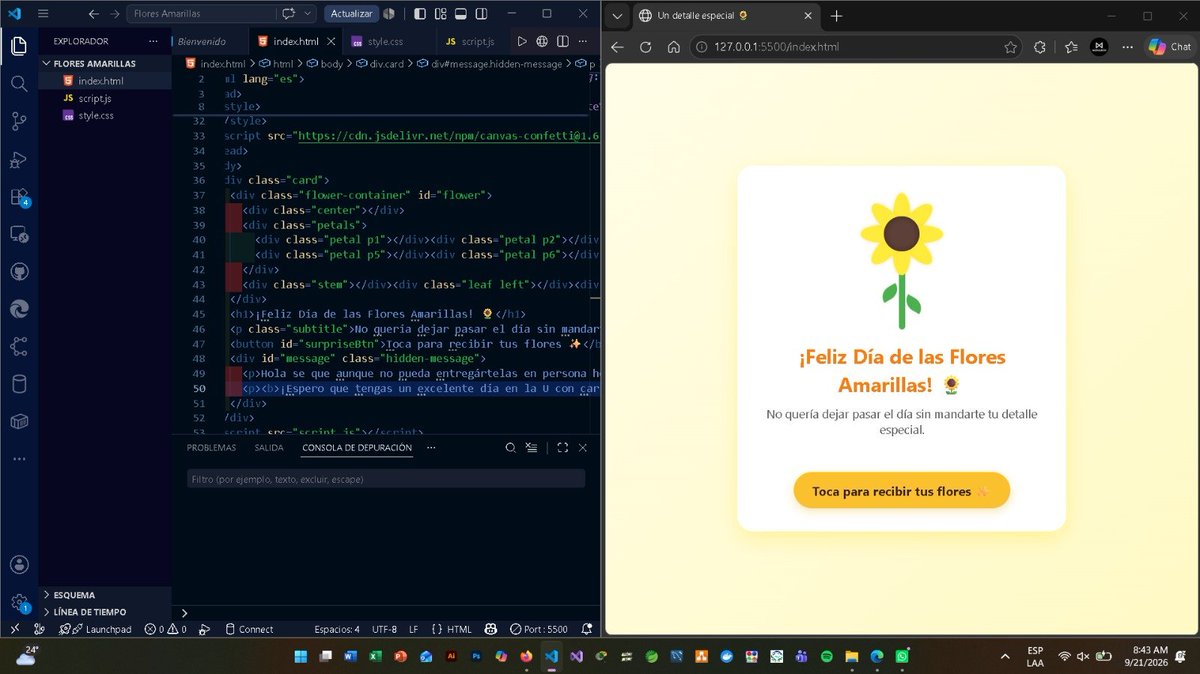Viewport: 1200px width, 674px height.
Task: Close the index.html editor tab
Action: coord(333,41)
